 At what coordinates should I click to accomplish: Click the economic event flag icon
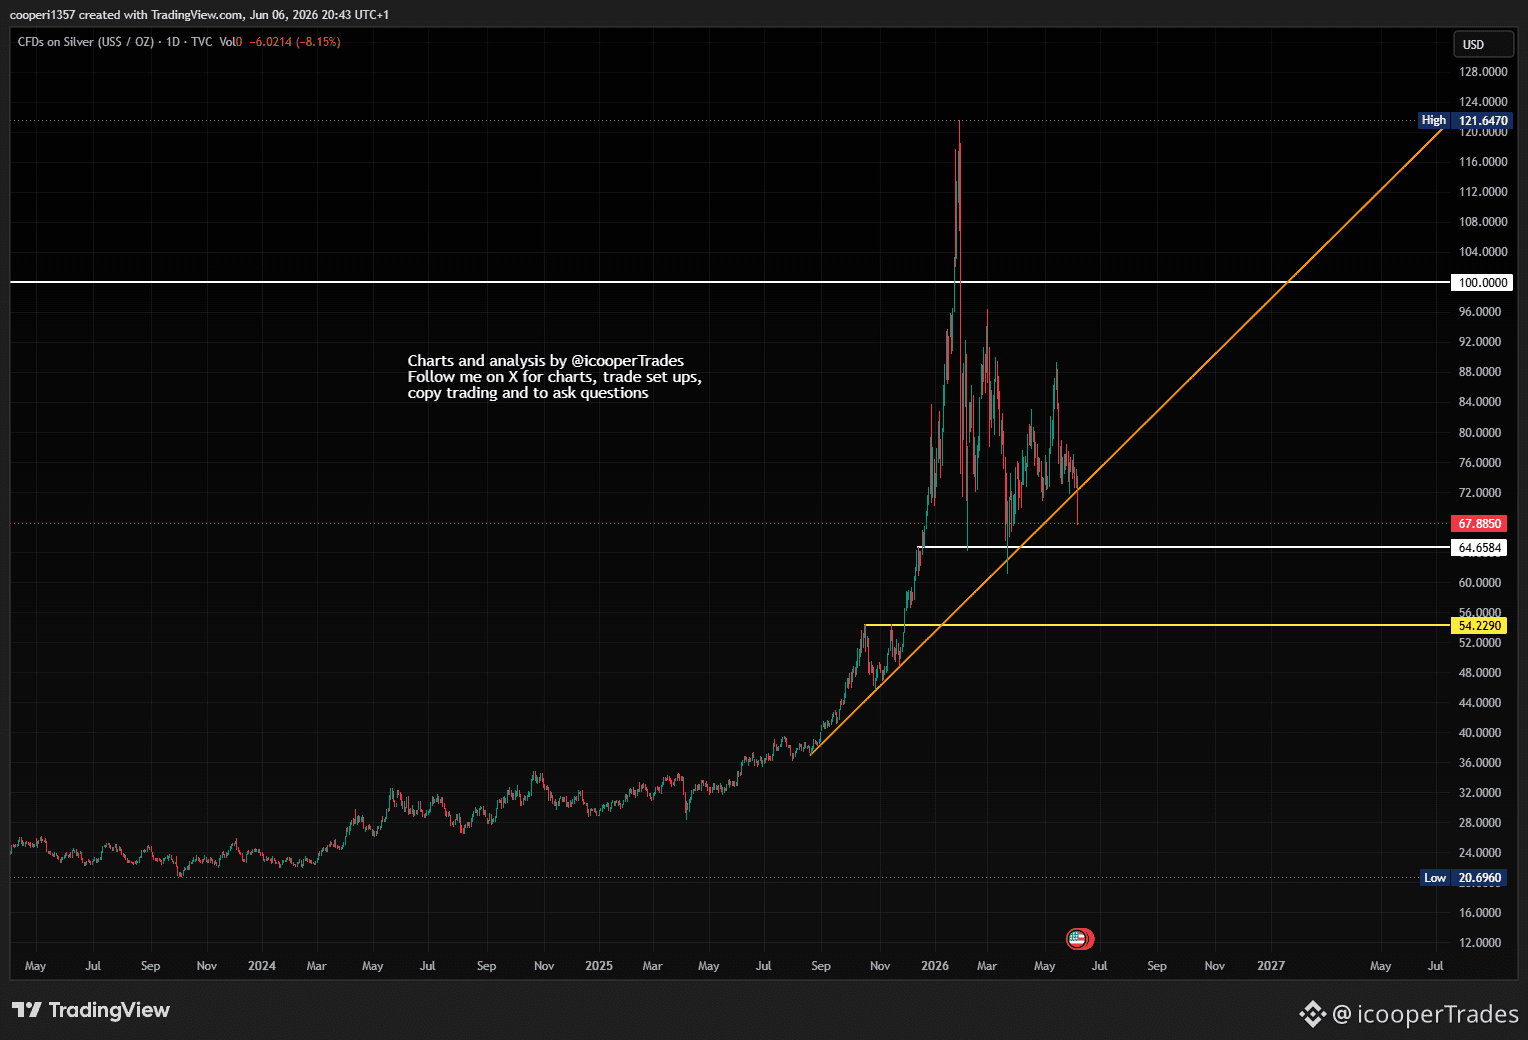pos(1078,938)
